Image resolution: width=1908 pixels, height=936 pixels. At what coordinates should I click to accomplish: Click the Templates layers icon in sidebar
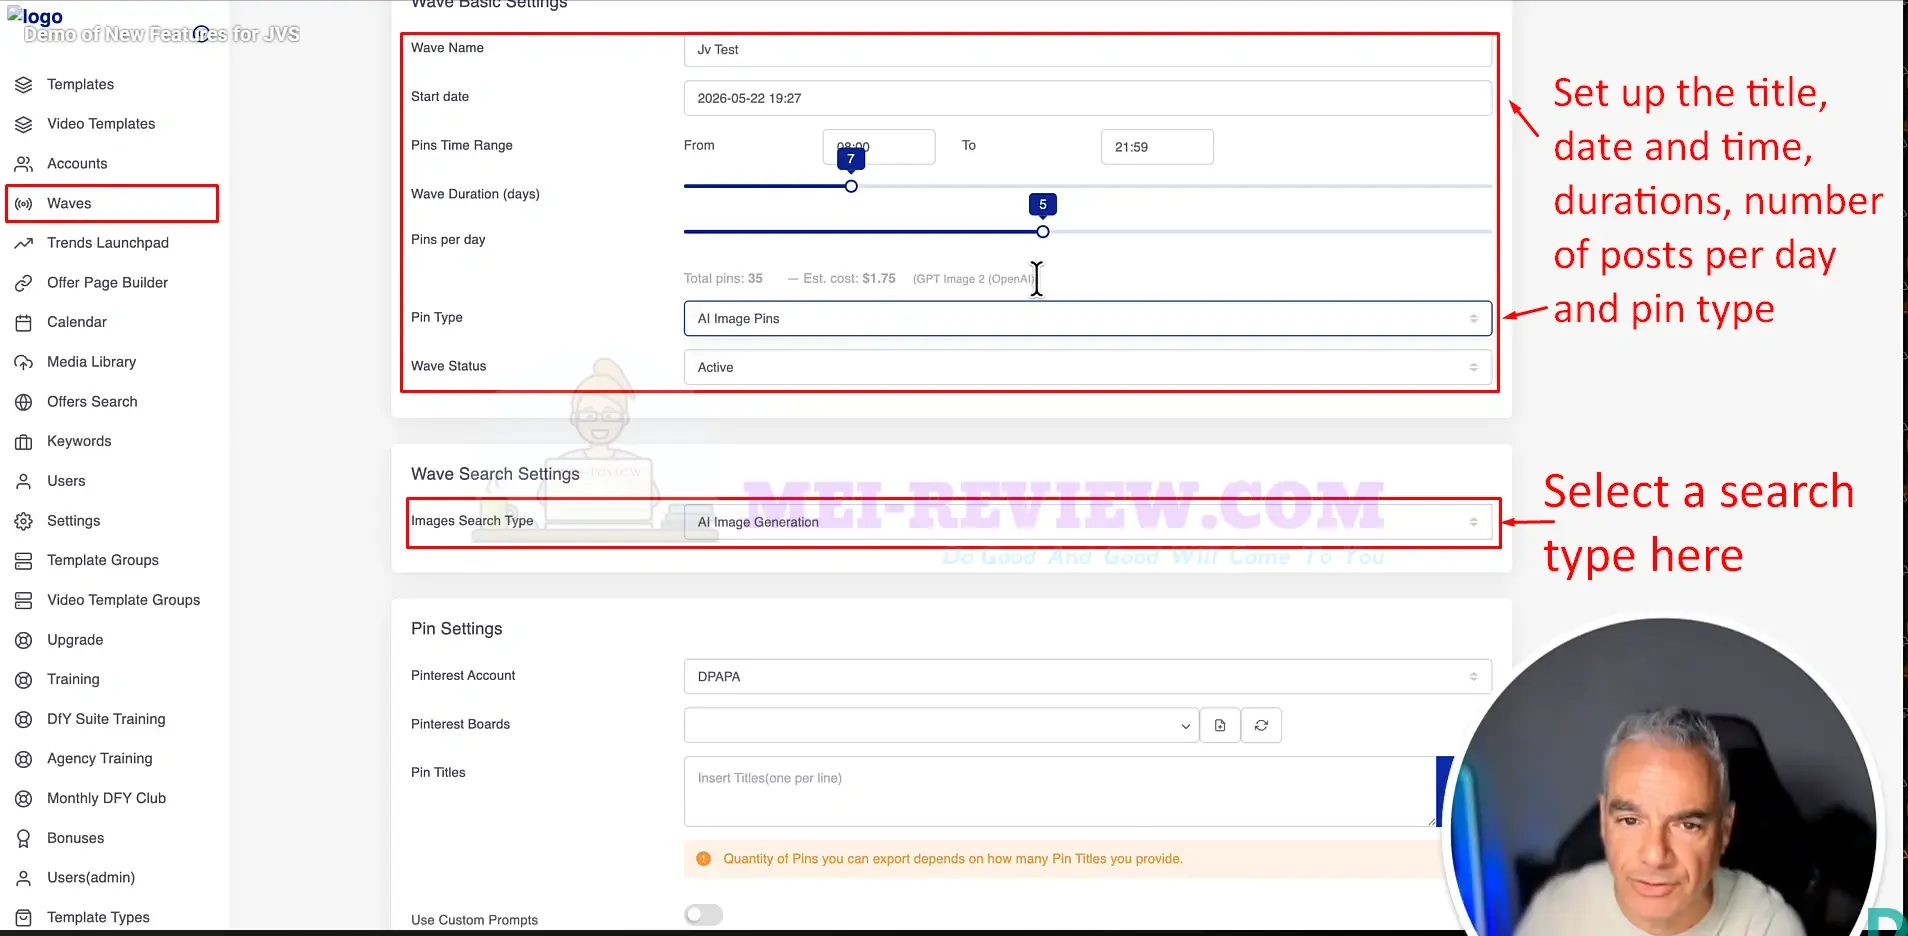tap(24, 85)
